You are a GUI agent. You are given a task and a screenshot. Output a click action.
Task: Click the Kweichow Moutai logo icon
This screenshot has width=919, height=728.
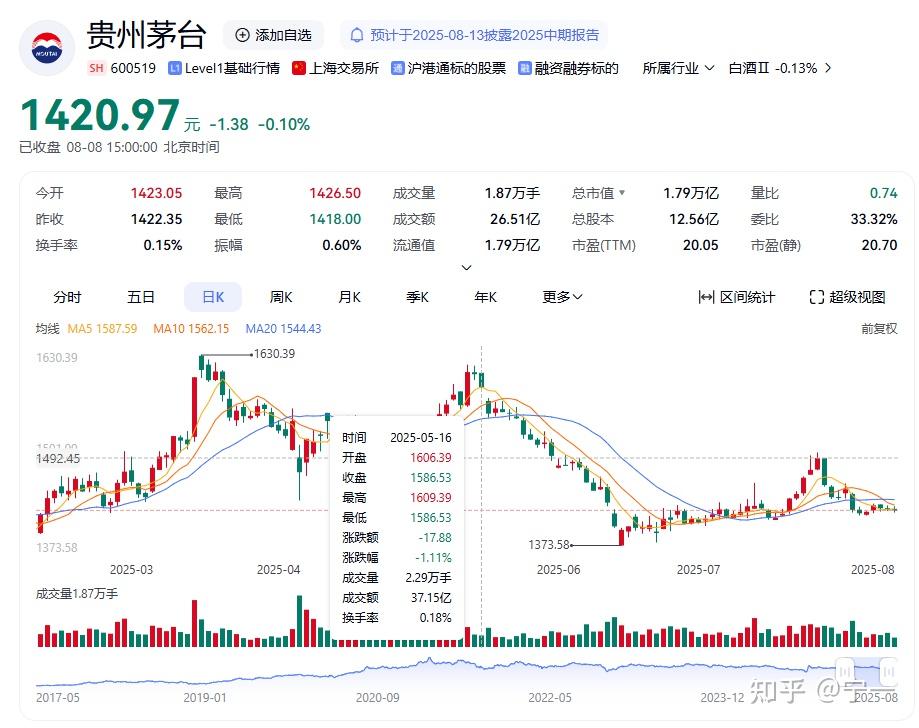[x=47, y=49]
